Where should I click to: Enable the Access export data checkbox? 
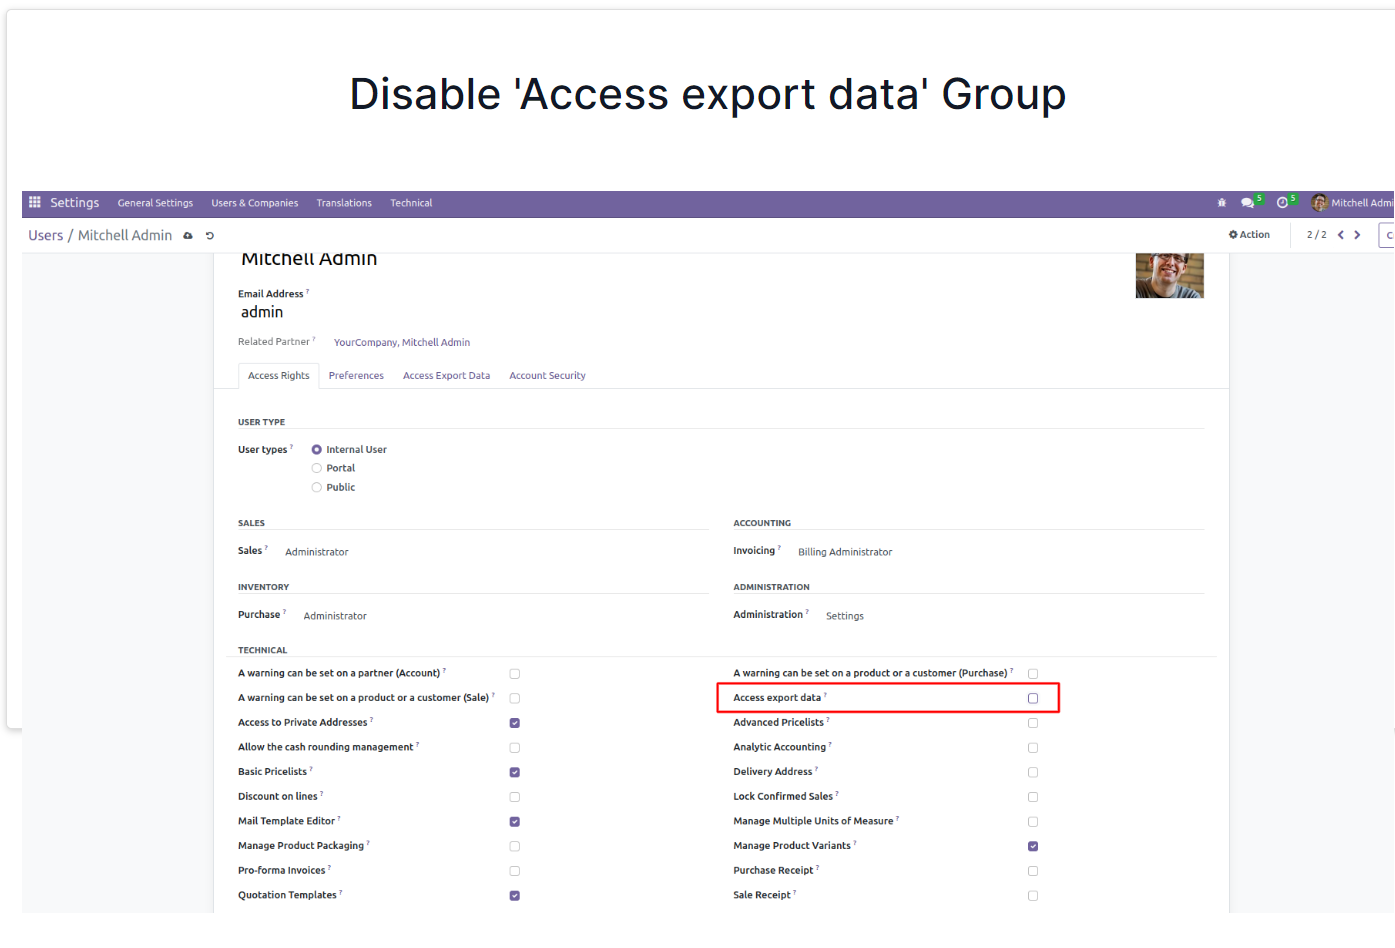coord(1033,698)
